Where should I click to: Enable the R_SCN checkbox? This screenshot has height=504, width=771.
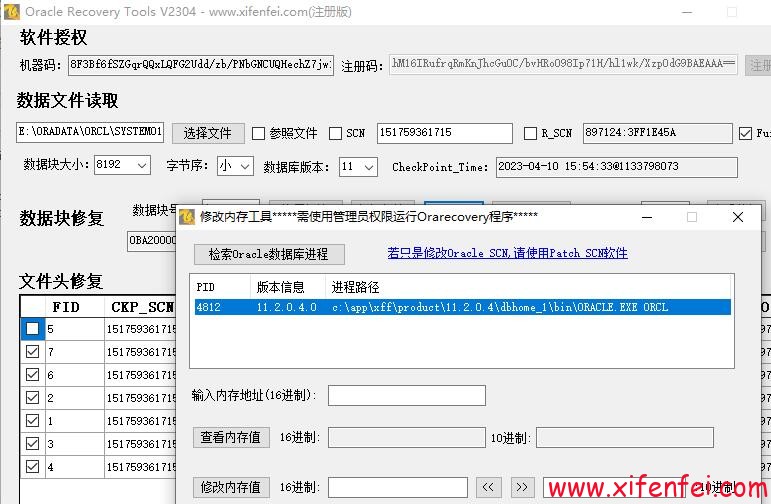point(530,133)
